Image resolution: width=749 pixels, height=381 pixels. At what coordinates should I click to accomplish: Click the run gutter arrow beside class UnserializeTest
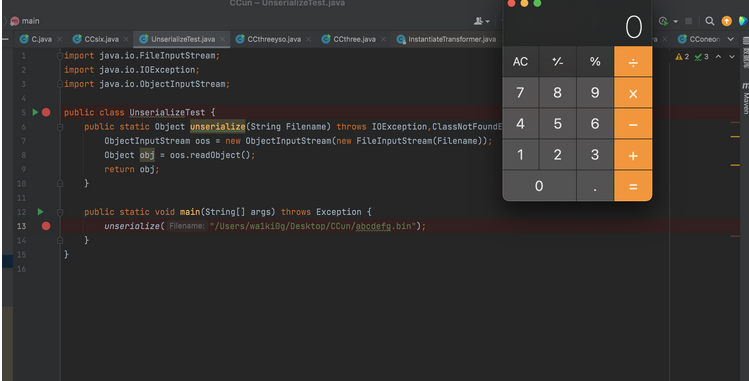[x=35, y=112]
